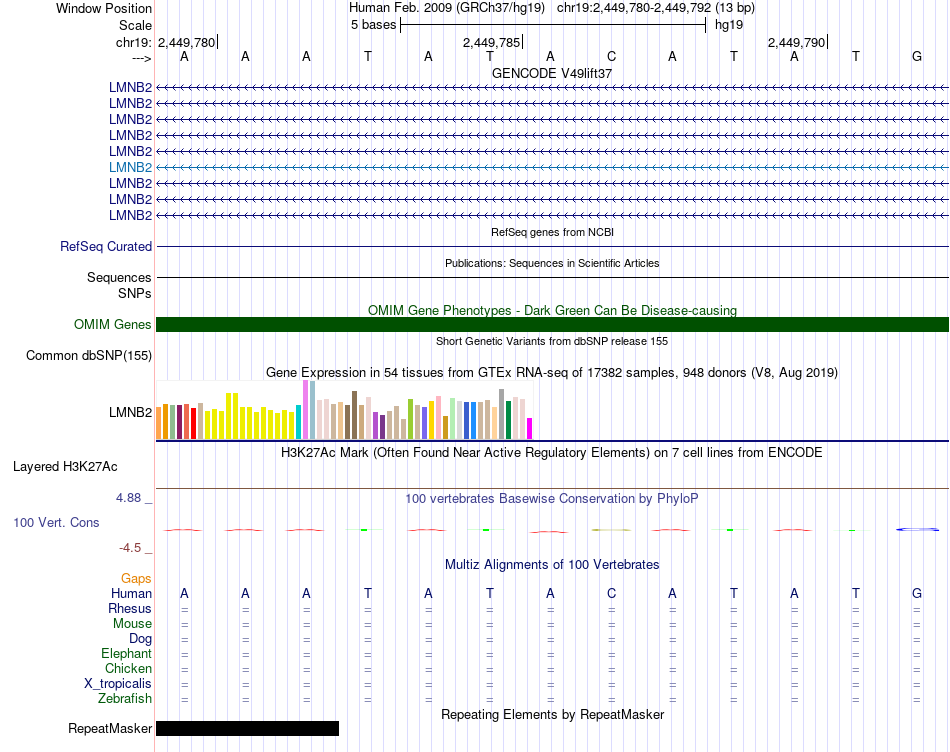Open Publications: Sequences in Scientific Articles title
Image resolution: width=950 pixels, height=752 pixels.
552,263
